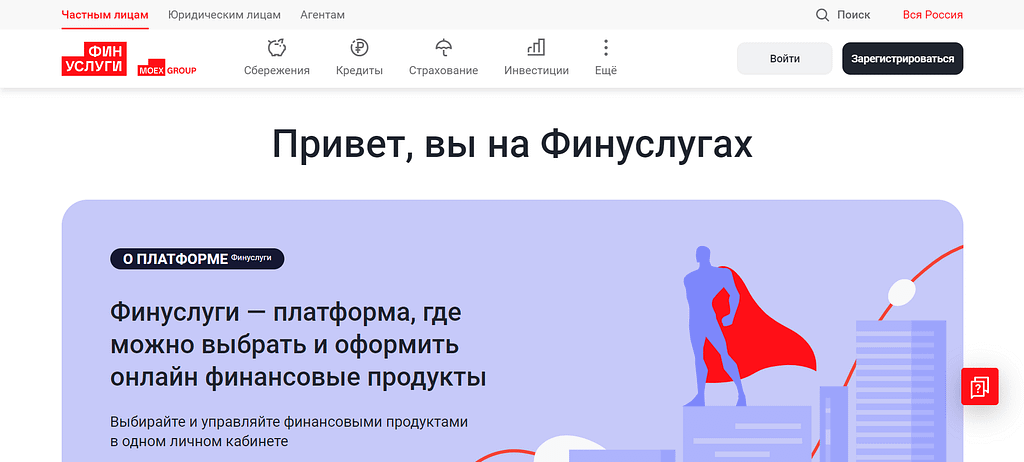Open the Инвестиции bar chart icon
1024x462 pixels.
coord(536,48)
